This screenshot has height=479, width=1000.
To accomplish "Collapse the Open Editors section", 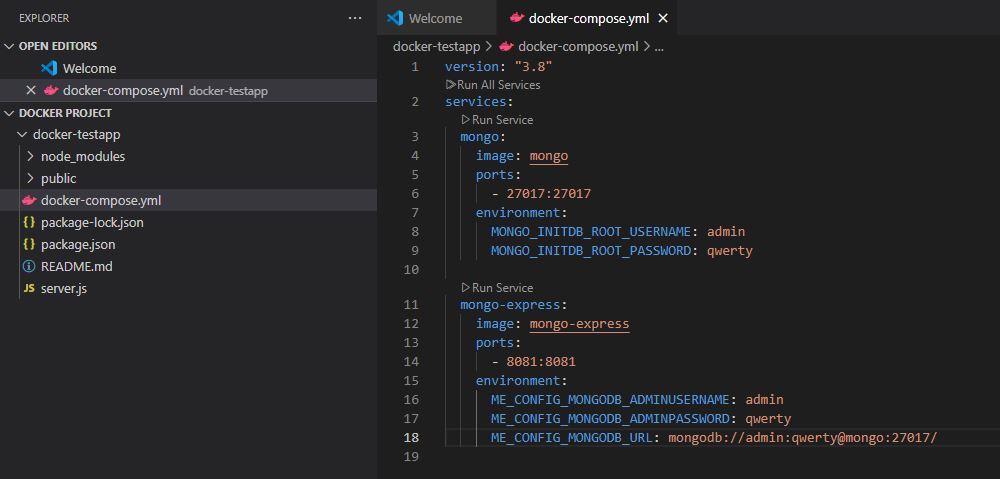I will pos(10,46).
